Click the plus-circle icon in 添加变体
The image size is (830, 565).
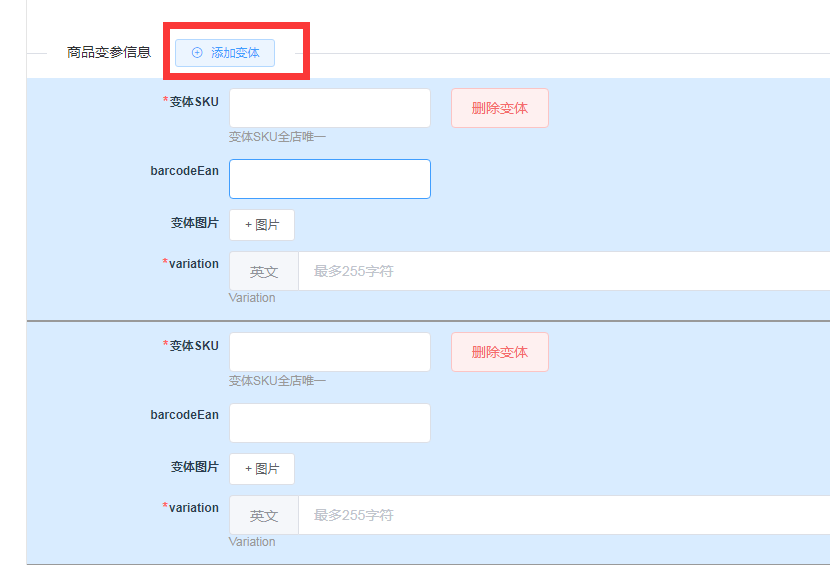pos(197,53)
